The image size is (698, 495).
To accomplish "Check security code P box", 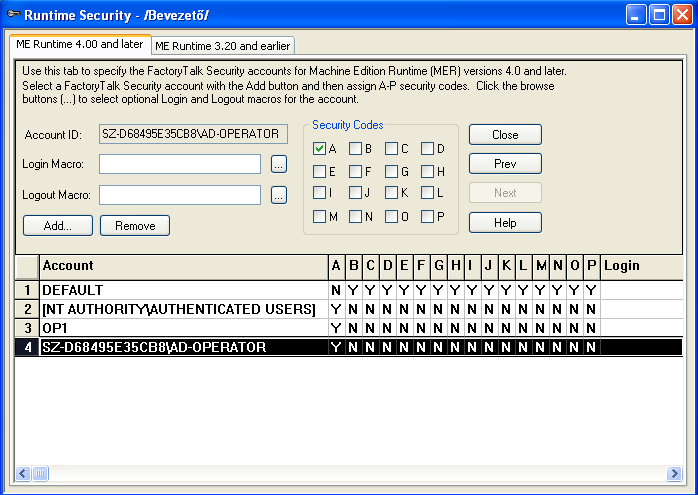I will [427, 217].
